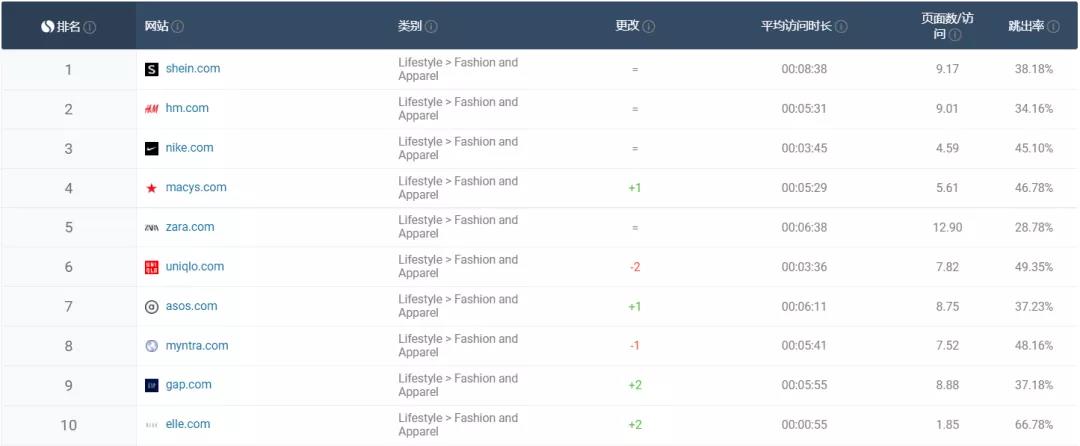This screenshot has height=446, width=1080.
Task: Click the Uniqlo red logo icon
Action: coord(152,267)
